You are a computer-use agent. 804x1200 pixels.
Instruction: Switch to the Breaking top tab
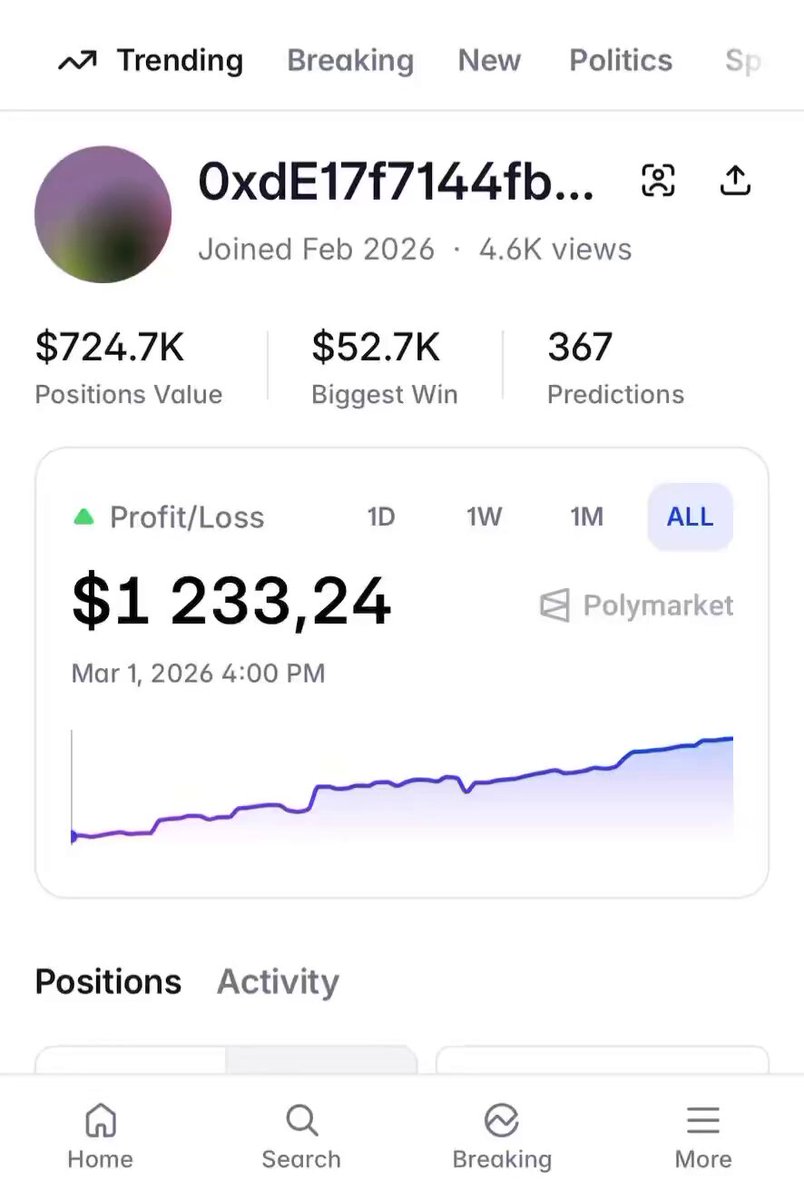[x=350, y=61]
